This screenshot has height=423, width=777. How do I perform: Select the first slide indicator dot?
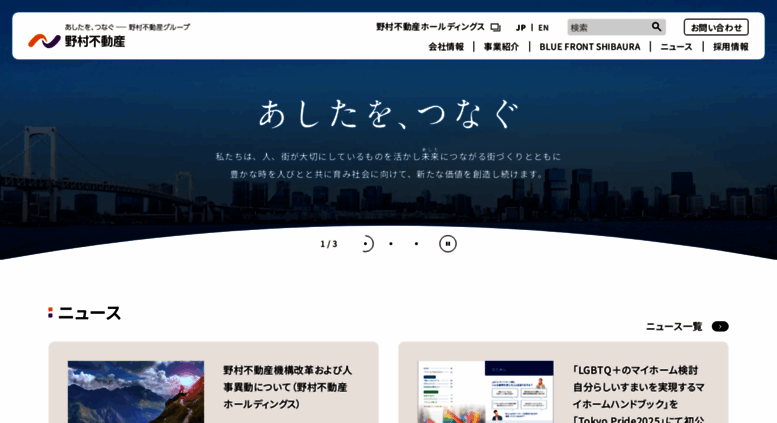[x=366, y=244]
